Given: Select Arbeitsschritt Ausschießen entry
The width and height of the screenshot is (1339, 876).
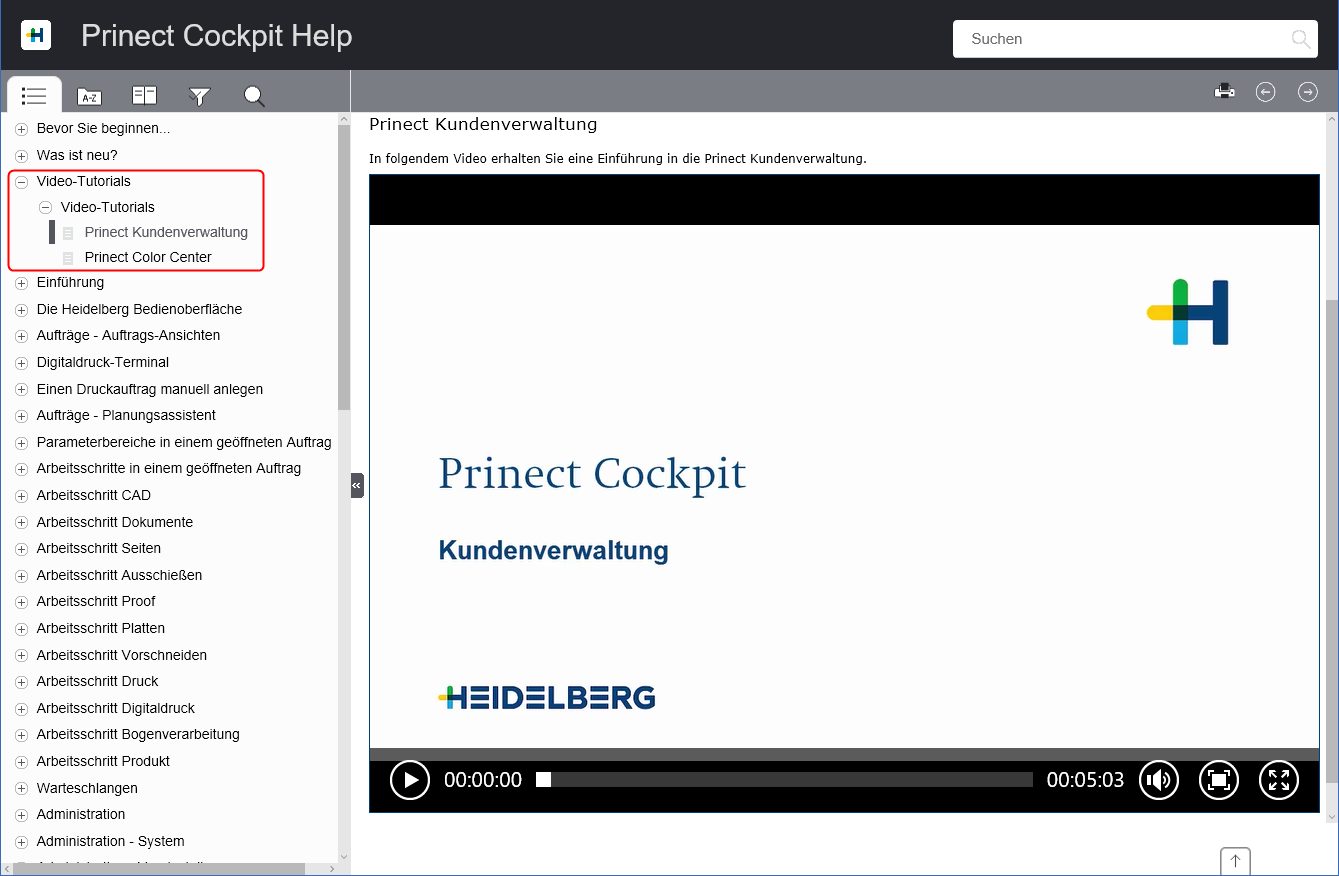Looking at the screenshot, I should [120, 575].
